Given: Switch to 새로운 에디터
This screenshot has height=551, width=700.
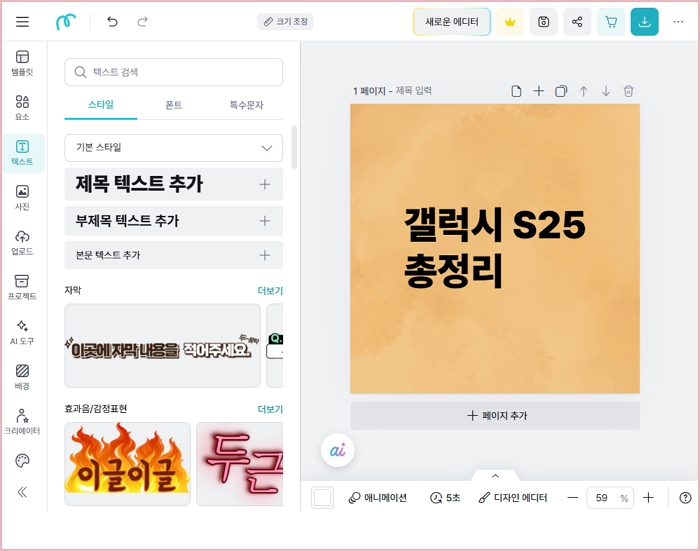Looking at the screenshot, I should pyautogui.click(x=452, y=21).
